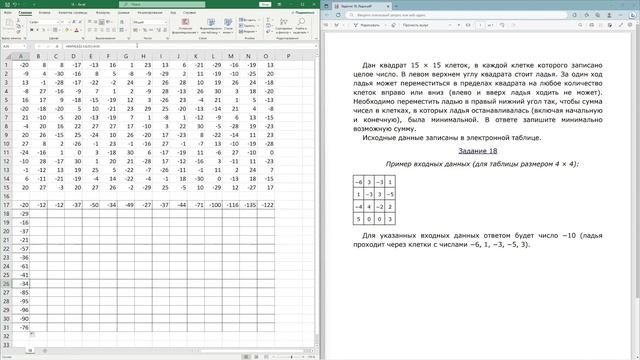The width and height of the screenshot is (640, 360).
Task: Apply the fill color highlight bucket
Action: pyautogui.click(x=67, y=30)
